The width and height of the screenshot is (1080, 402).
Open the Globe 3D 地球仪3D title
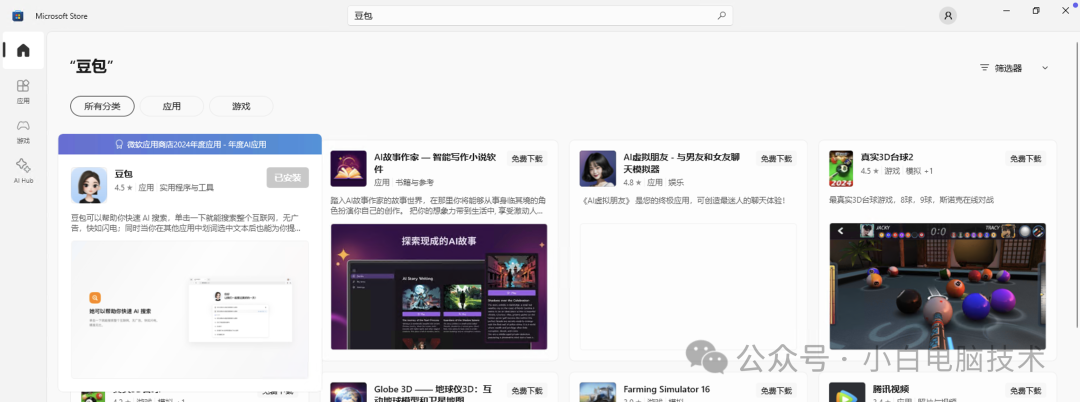(x=433, y=394)
